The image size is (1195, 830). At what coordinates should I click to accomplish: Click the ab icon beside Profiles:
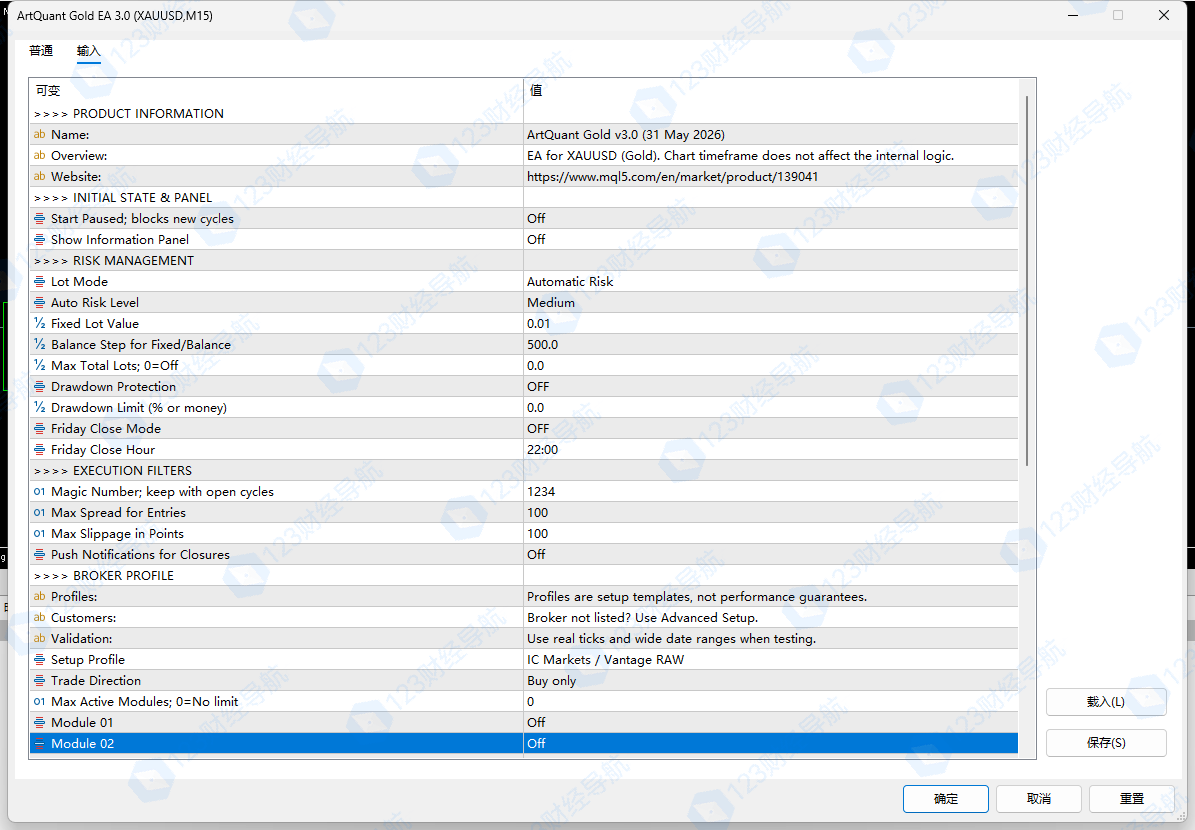pos(40,596)
